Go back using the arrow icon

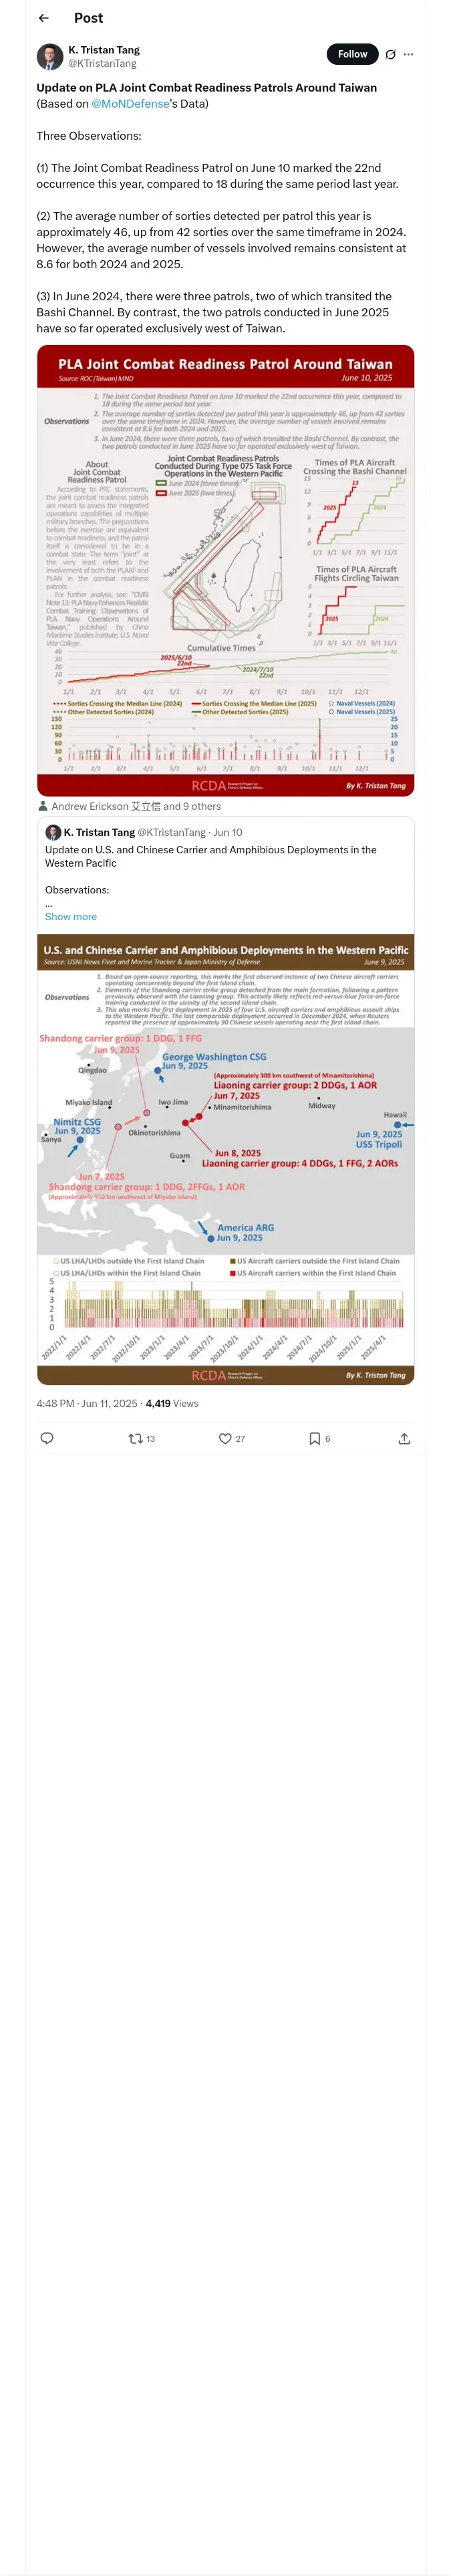(x=44, y=18)
